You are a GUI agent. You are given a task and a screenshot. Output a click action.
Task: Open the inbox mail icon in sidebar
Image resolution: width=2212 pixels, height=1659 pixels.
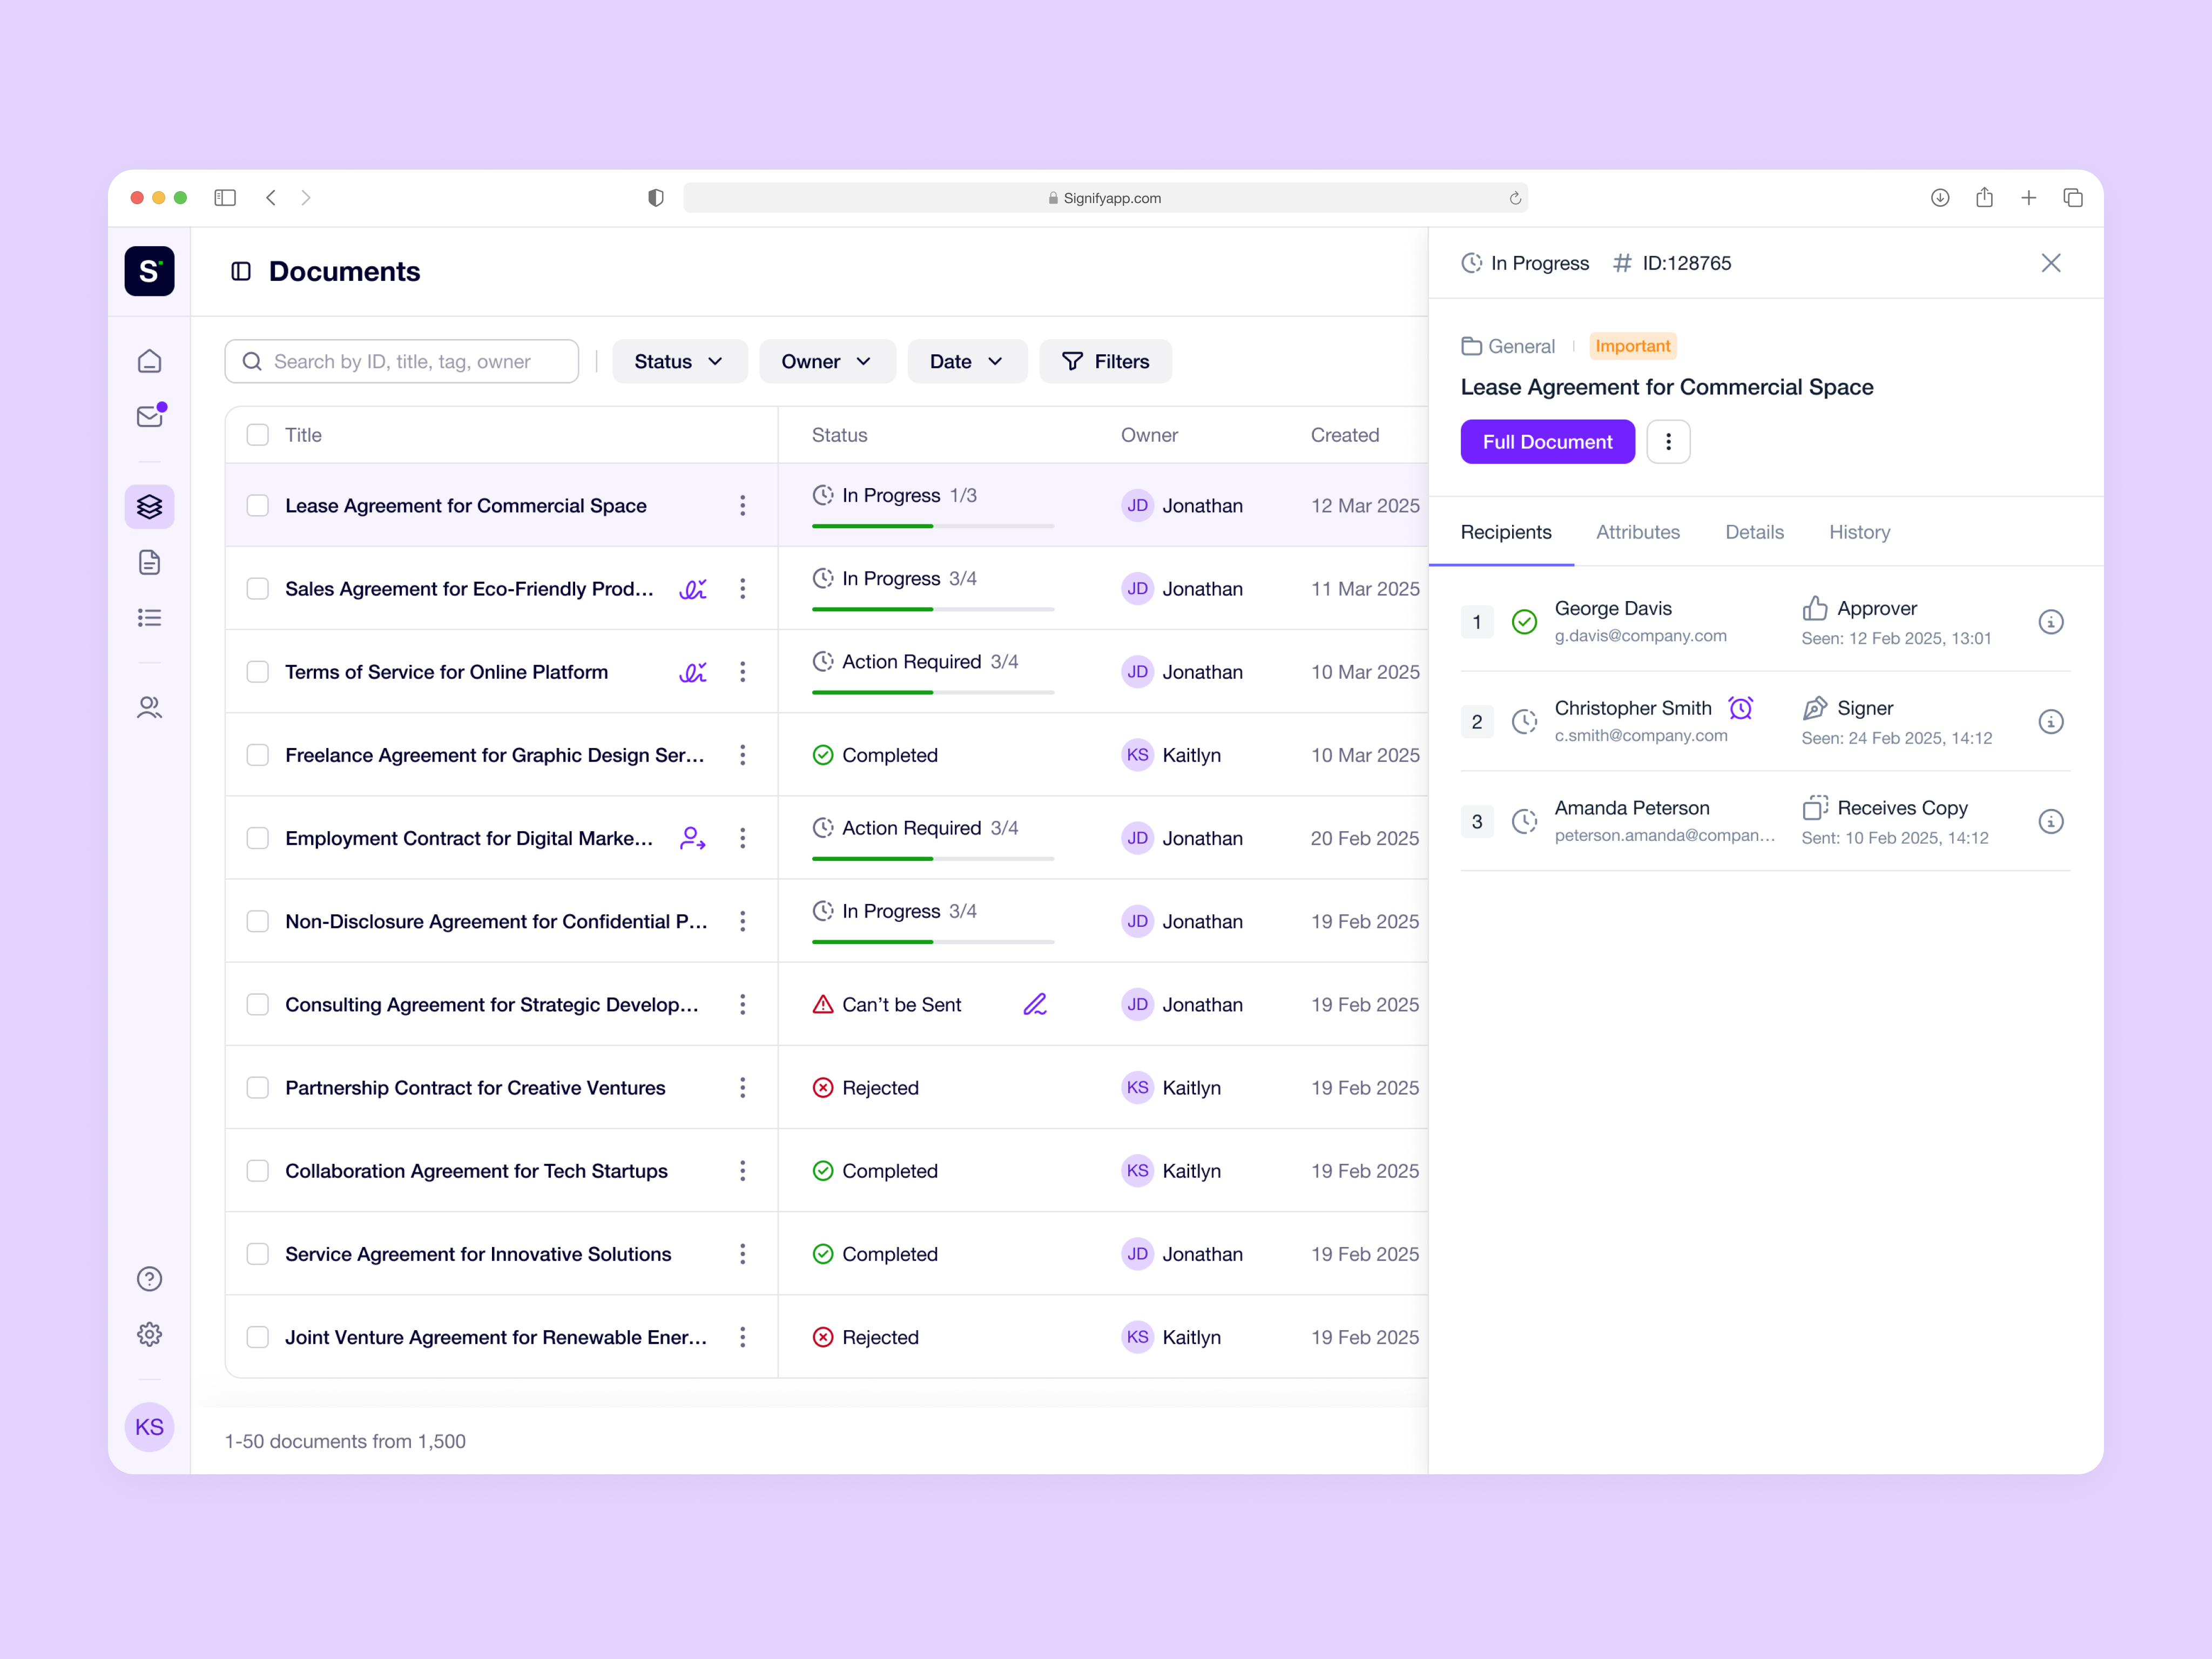coord(150,416)
